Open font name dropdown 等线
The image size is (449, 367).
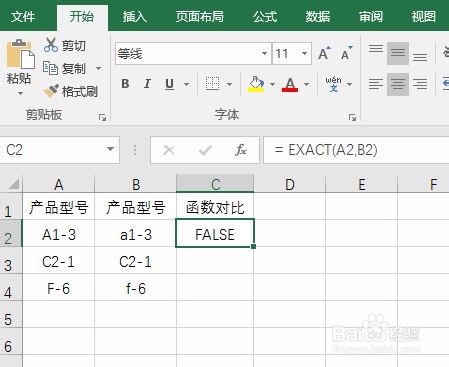click(x=264, y=53)
